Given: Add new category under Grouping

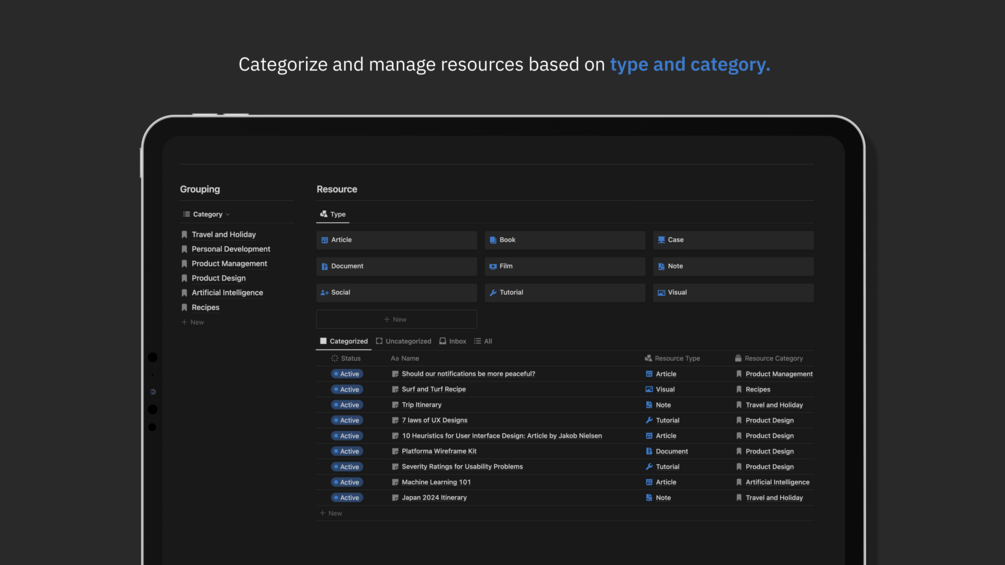Looking at the screenshot, I should [x=193, y=322].
